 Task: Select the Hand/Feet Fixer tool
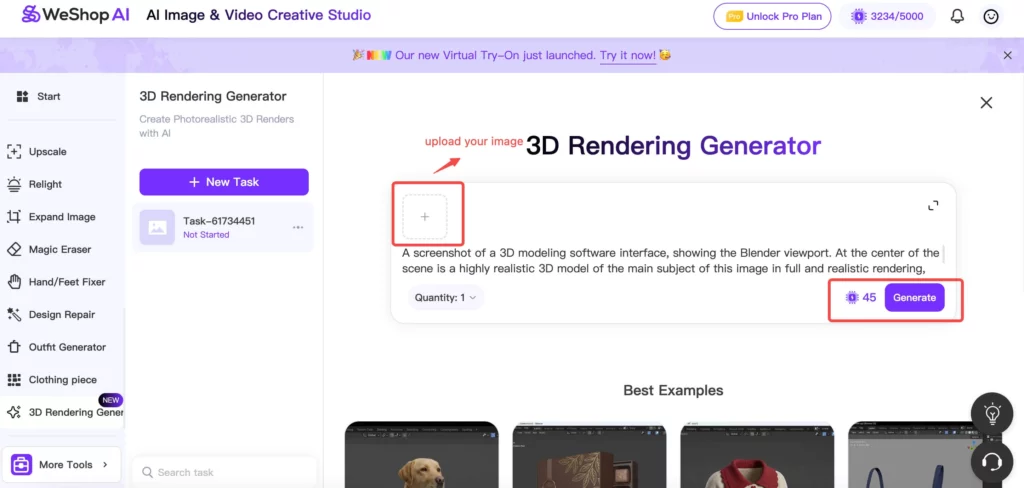point(56,282)
